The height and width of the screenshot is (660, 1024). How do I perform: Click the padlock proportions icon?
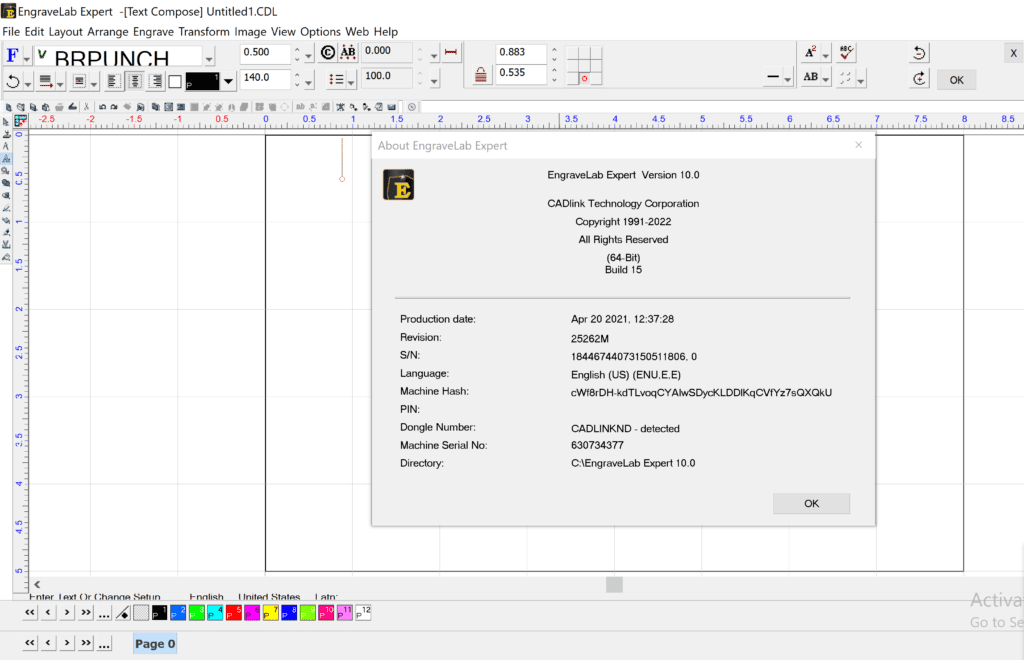(x=482, y=74)
